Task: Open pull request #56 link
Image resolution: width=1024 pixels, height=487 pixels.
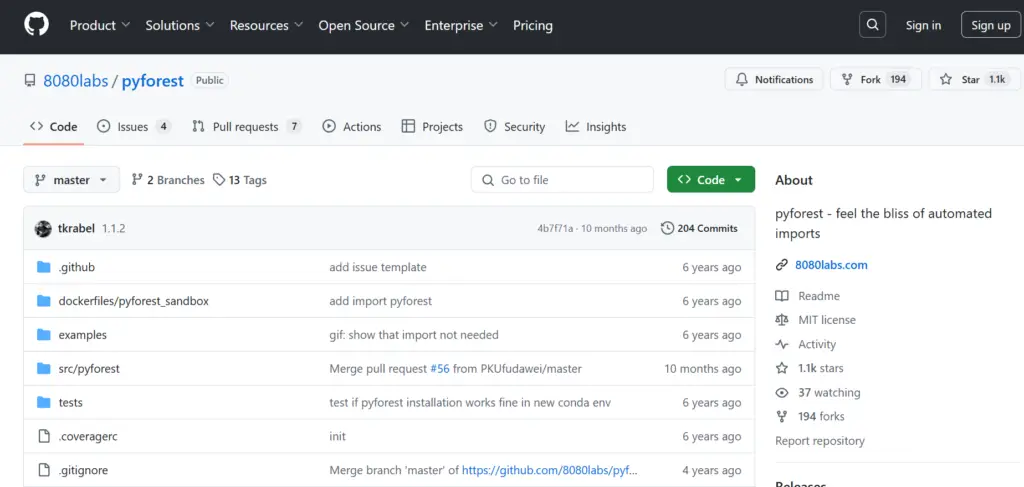Action: pyautogui.click(x=440, y=369)
